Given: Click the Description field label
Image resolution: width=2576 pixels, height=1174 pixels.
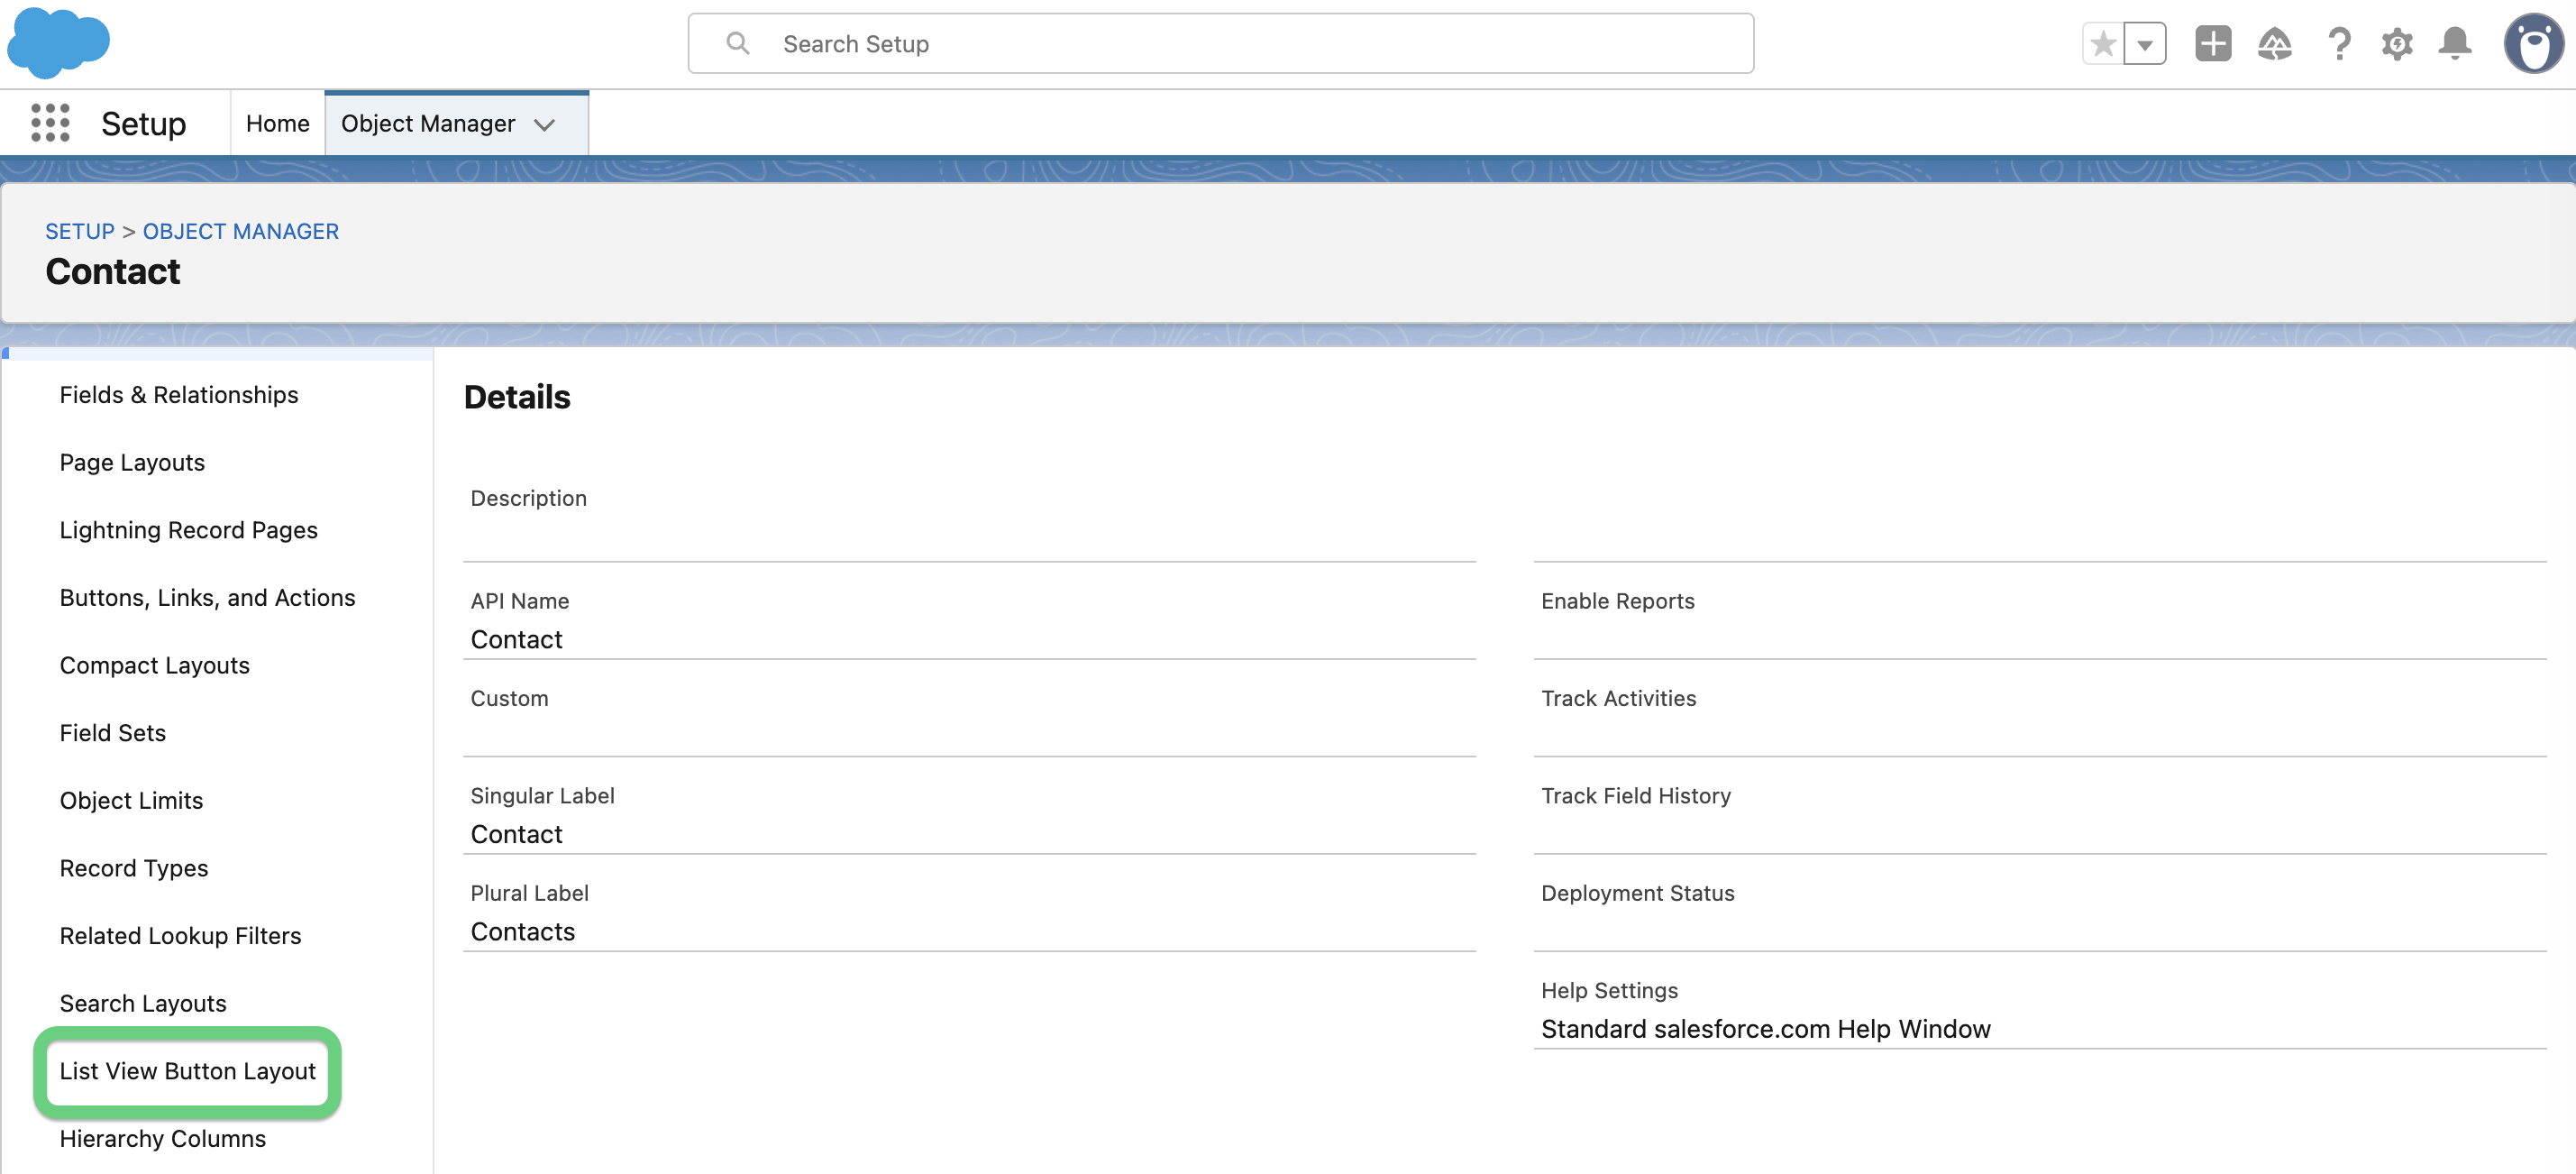Looking at the screenshot, I should (x=529, y=499).
